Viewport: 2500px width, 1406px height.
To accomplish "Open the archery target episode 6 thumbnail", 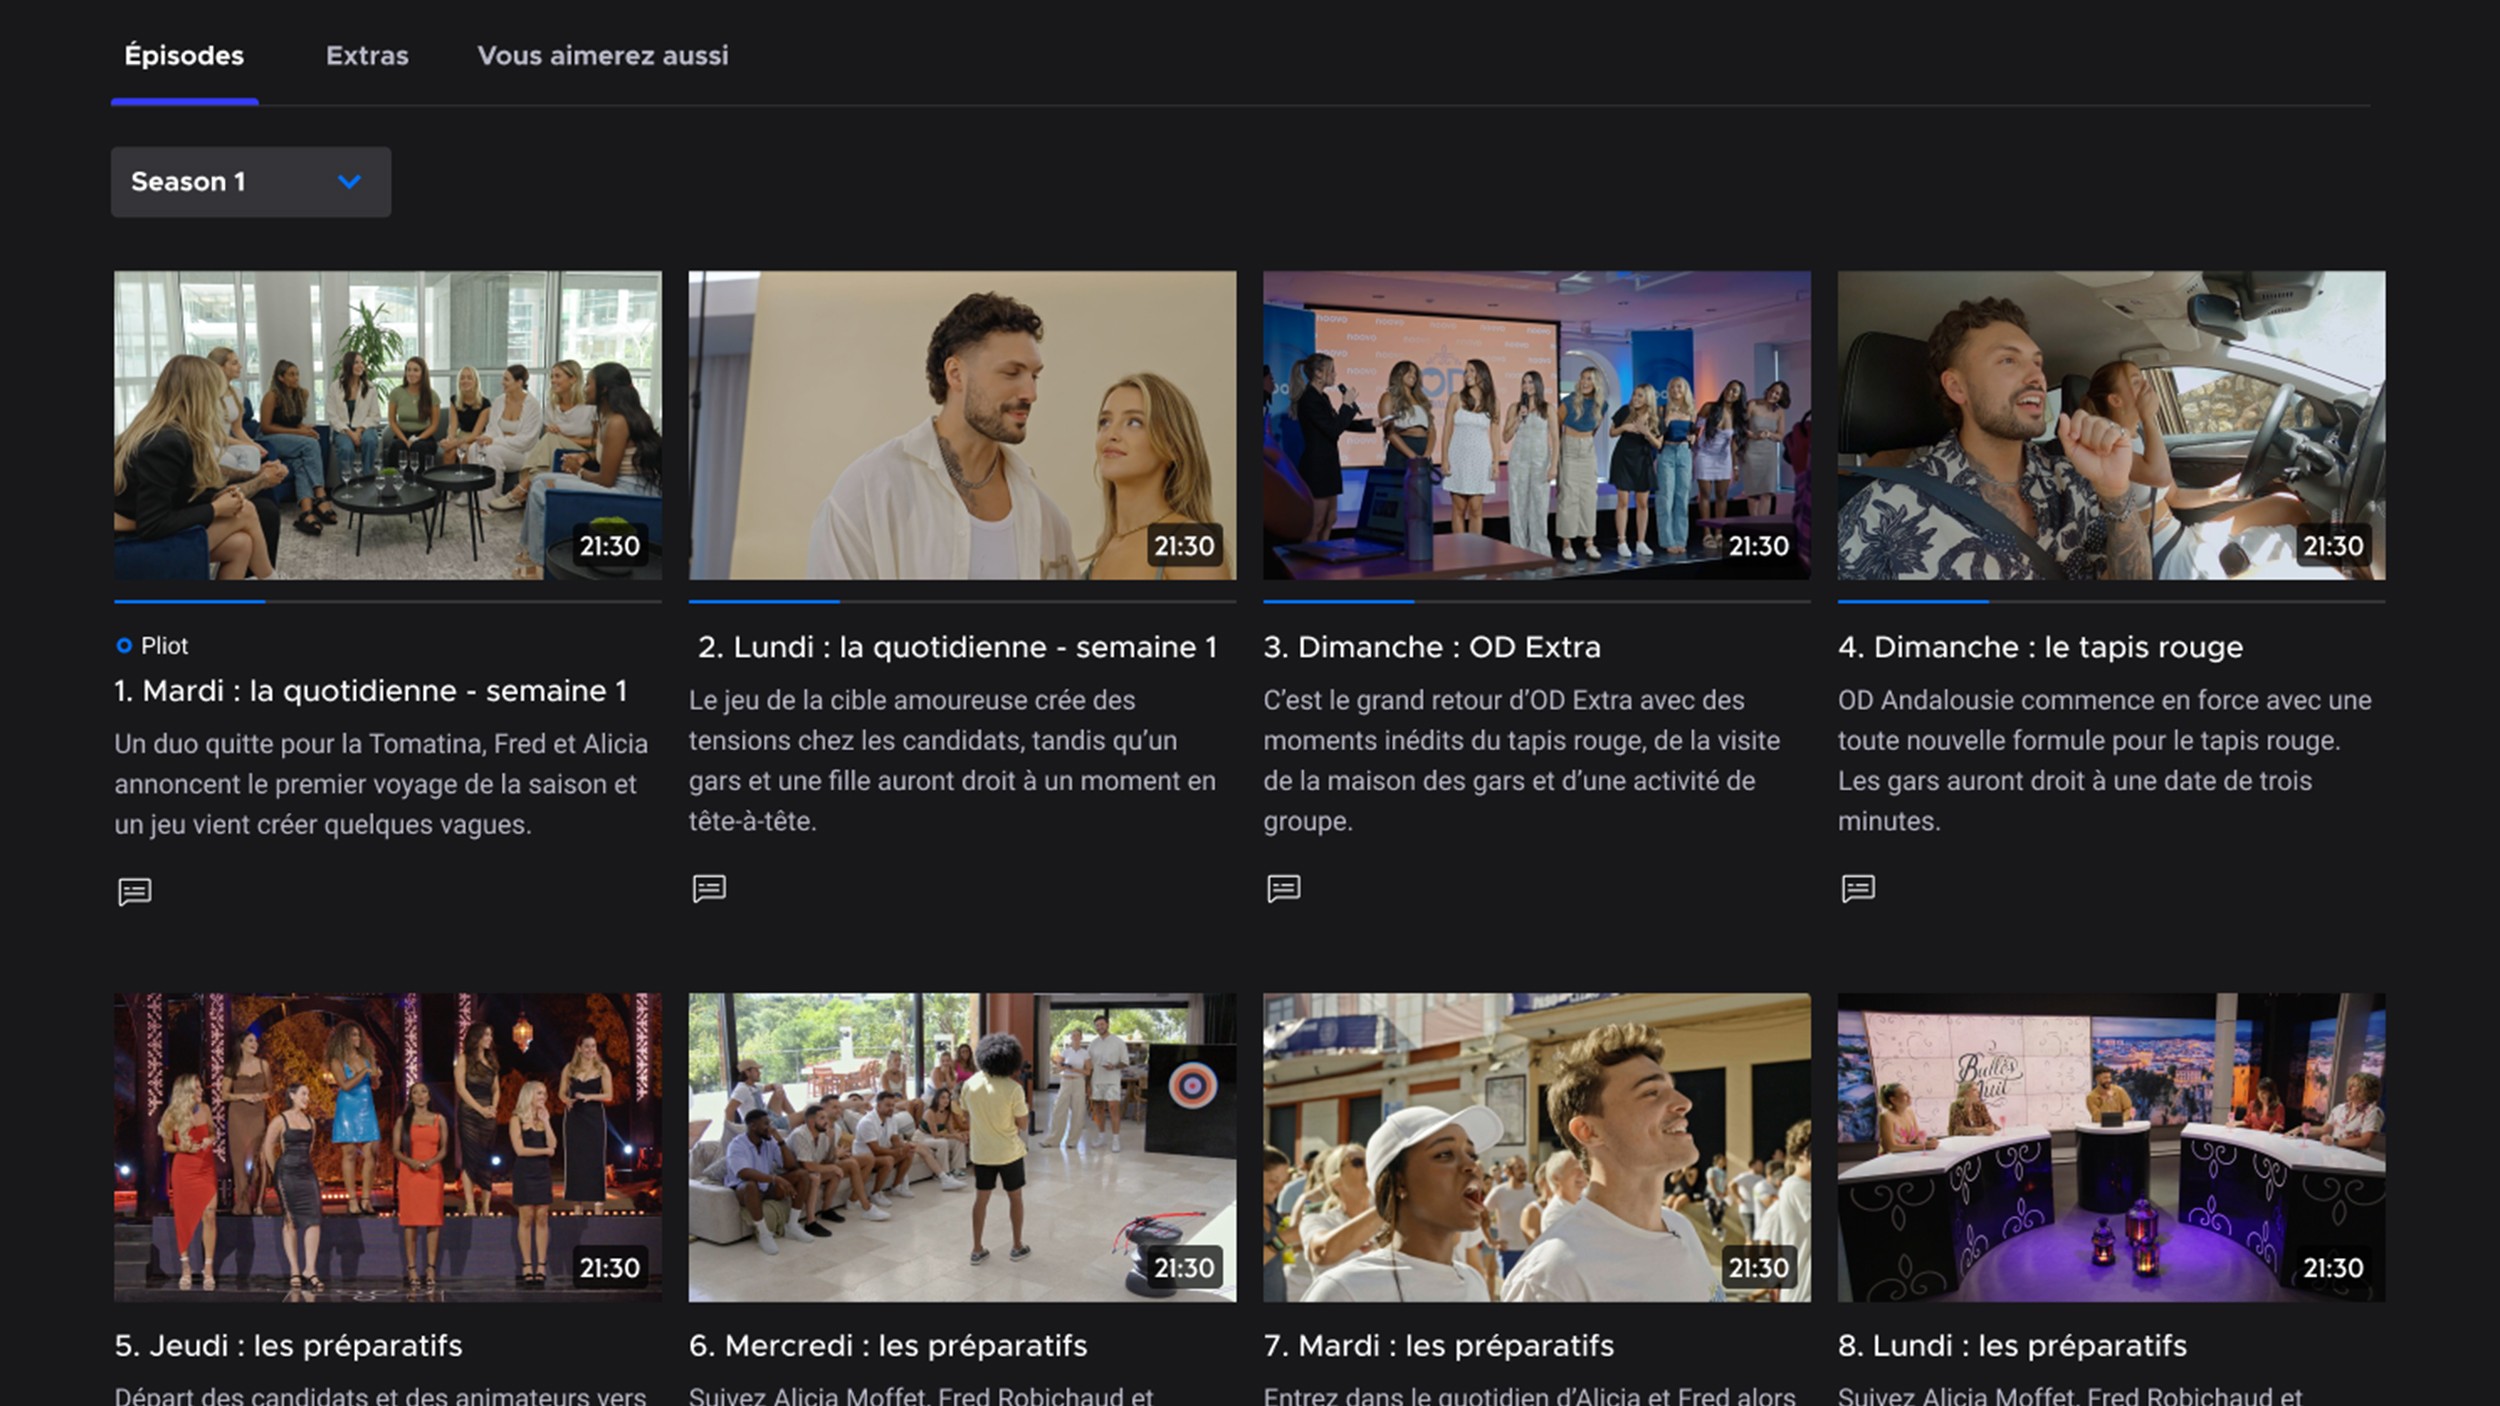I will tap(961, 1146).
